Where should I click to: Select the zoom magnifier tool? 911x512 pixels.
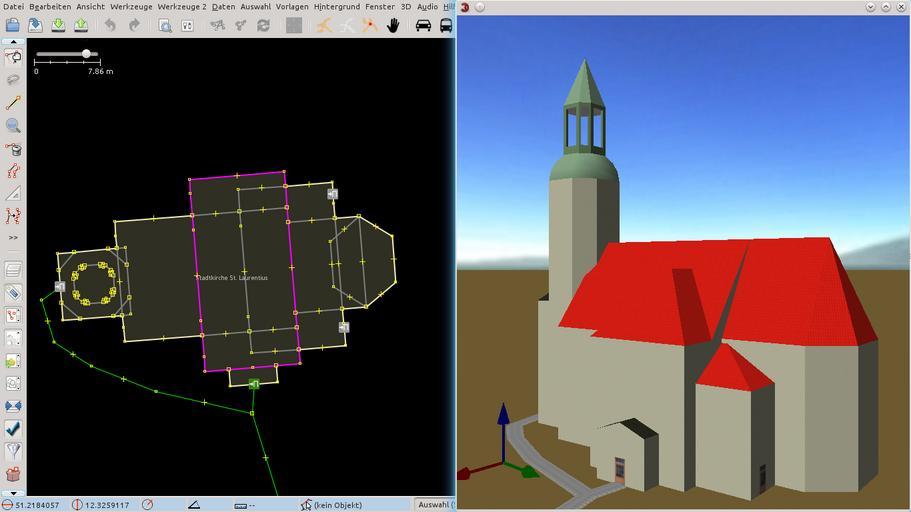pos(13,126)
